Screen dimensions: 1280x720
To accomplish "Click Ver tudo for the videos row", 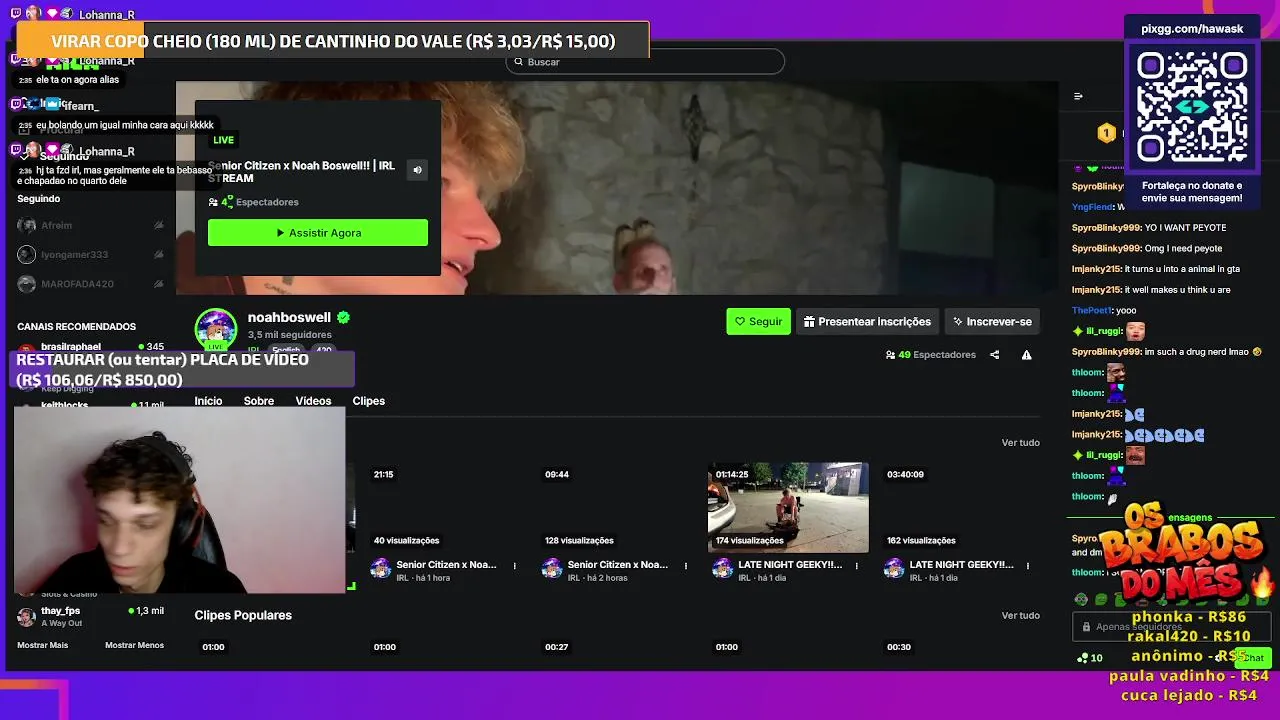I will click(x=1021, y=443).
